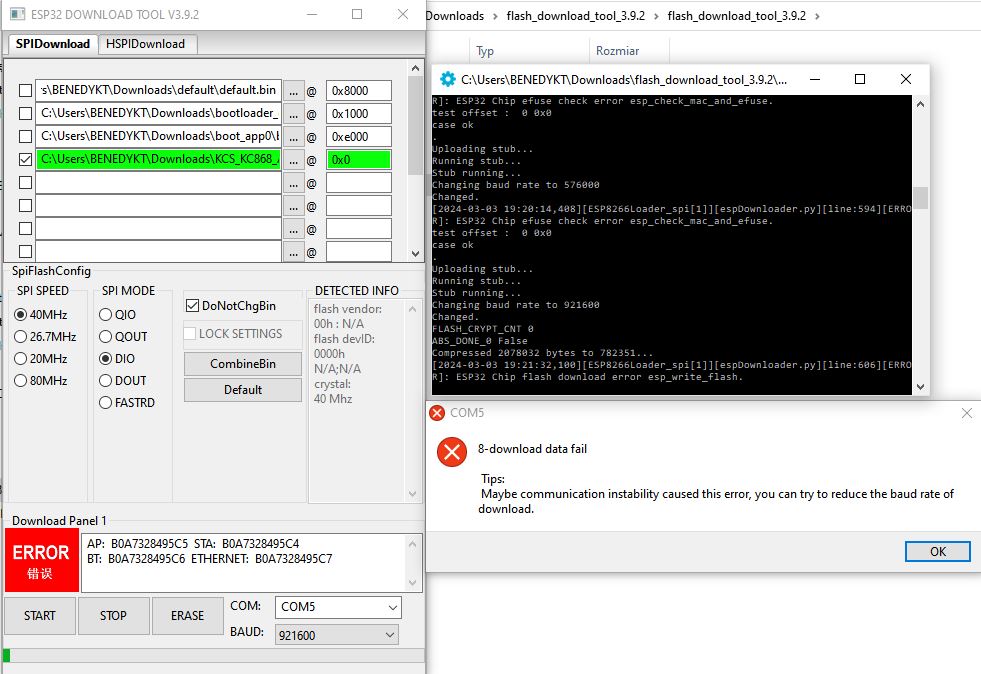Toggle the DoNotChgBin checkbox
Screen dimensions: 981x674
point(193,306)
